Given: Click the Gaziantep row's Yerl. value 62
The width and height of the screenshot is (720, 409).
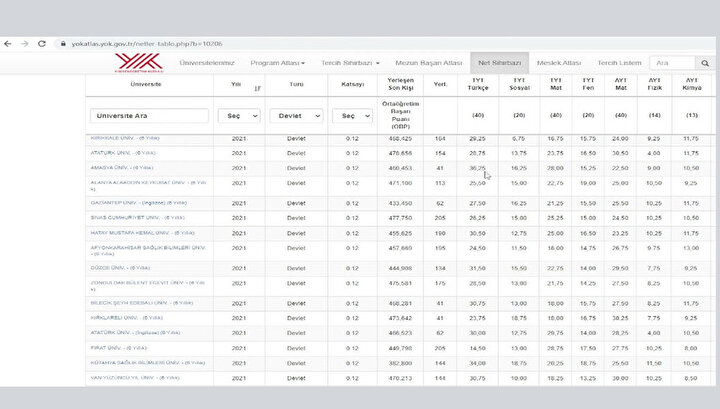Looking at the screenshot, I should coord(440,203).
